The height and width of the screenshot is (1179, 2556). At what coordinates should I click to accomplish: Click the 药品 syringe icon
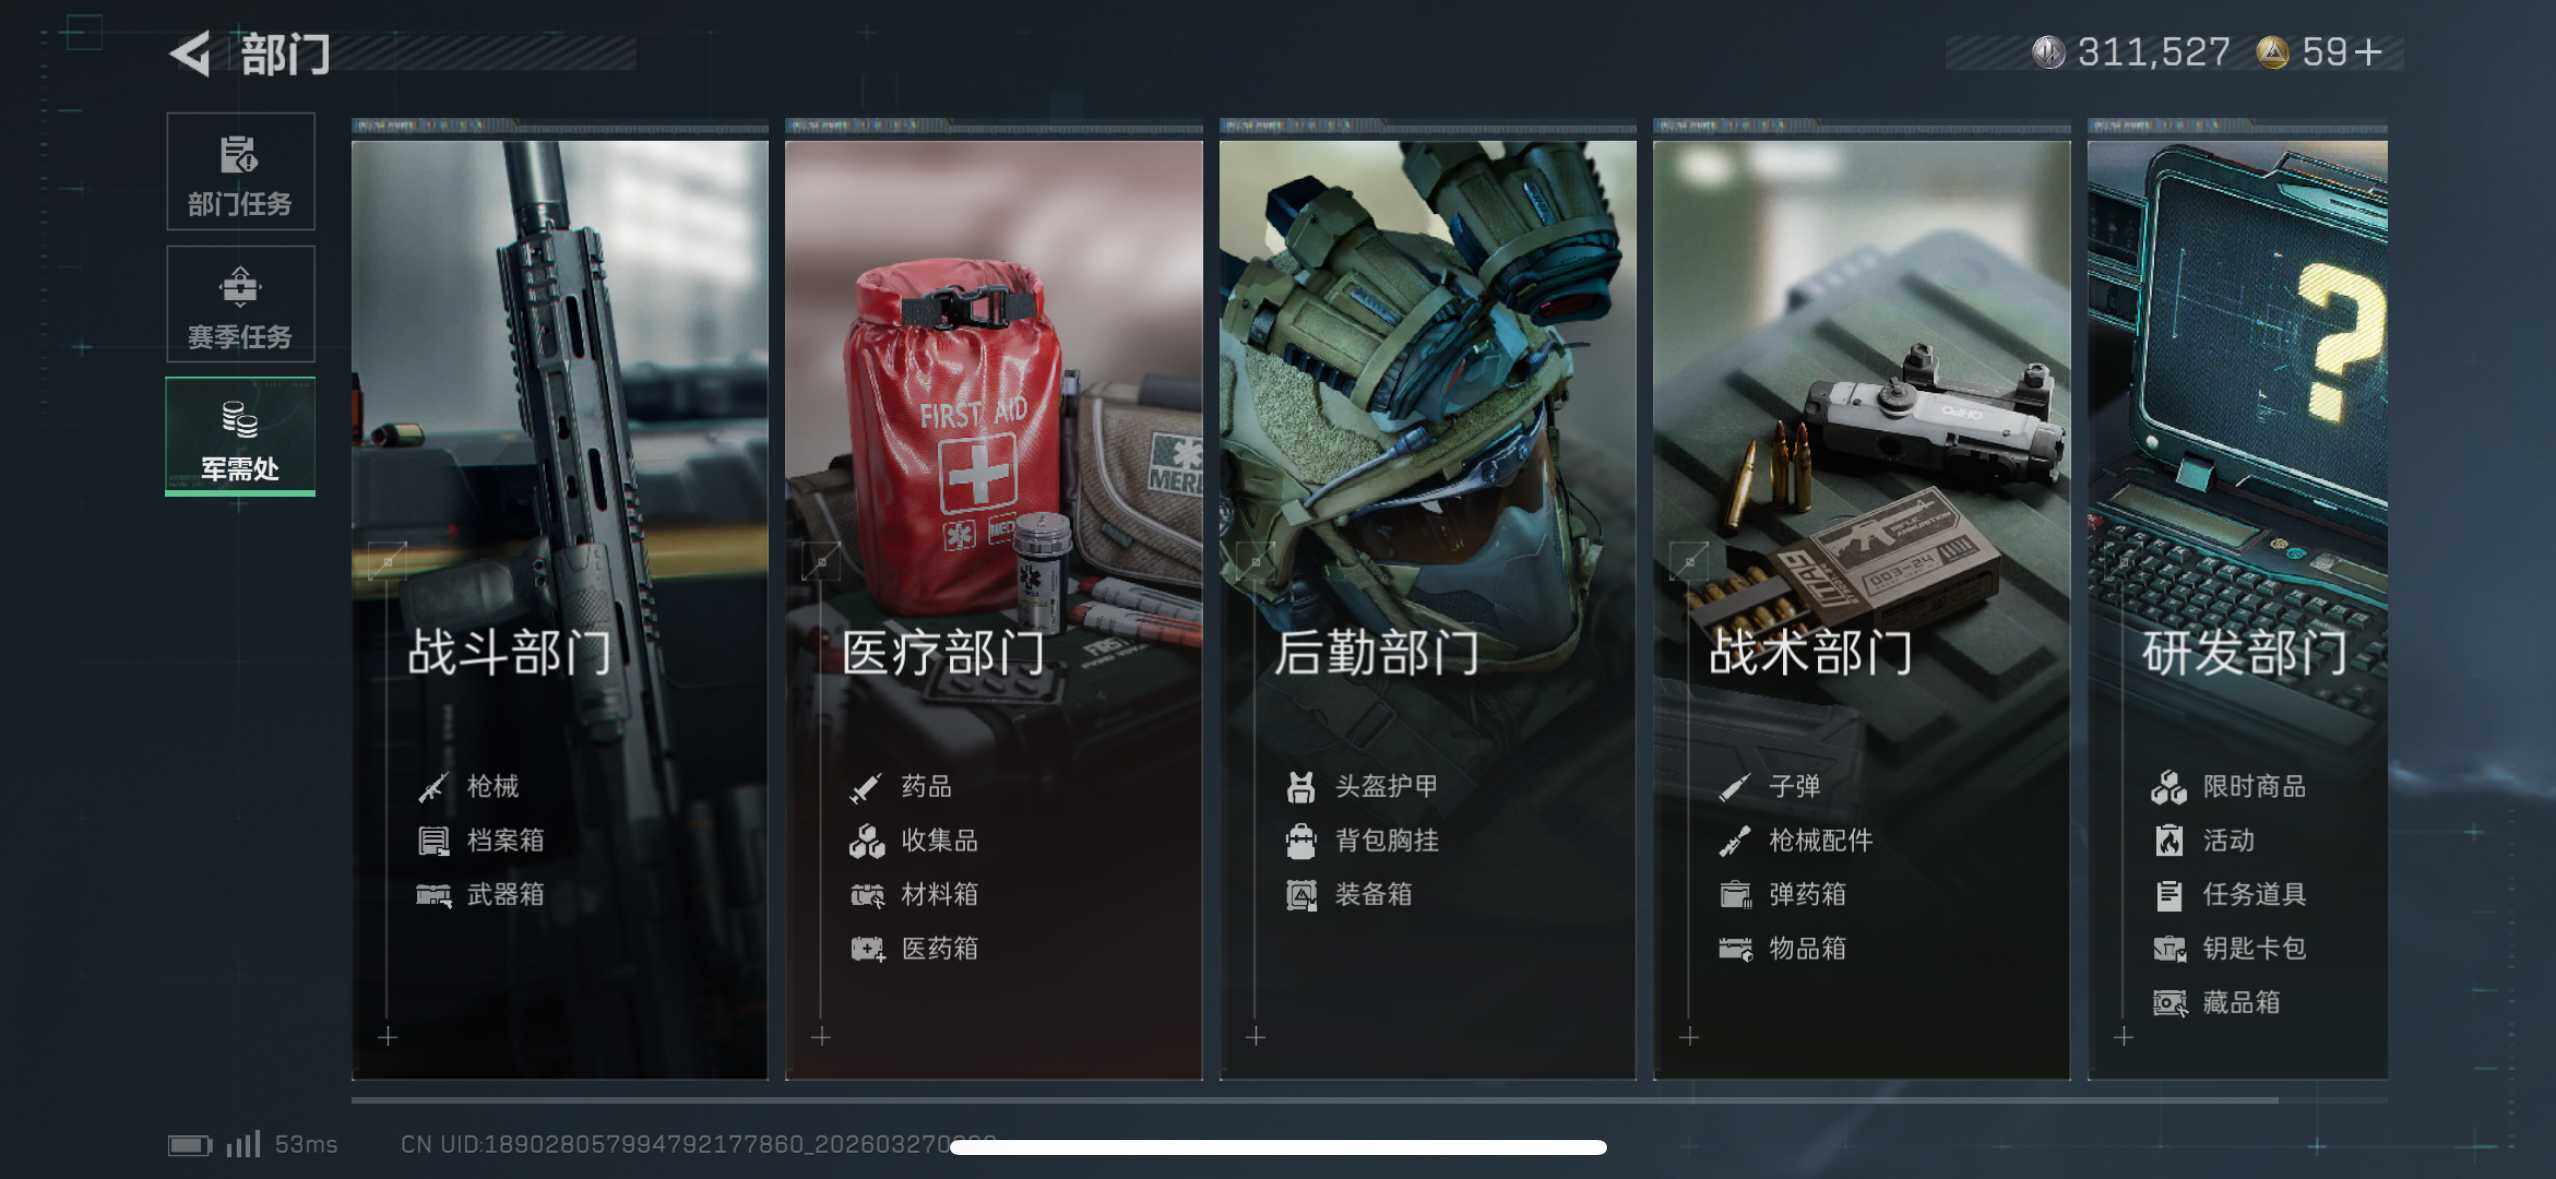pos(866,787)
